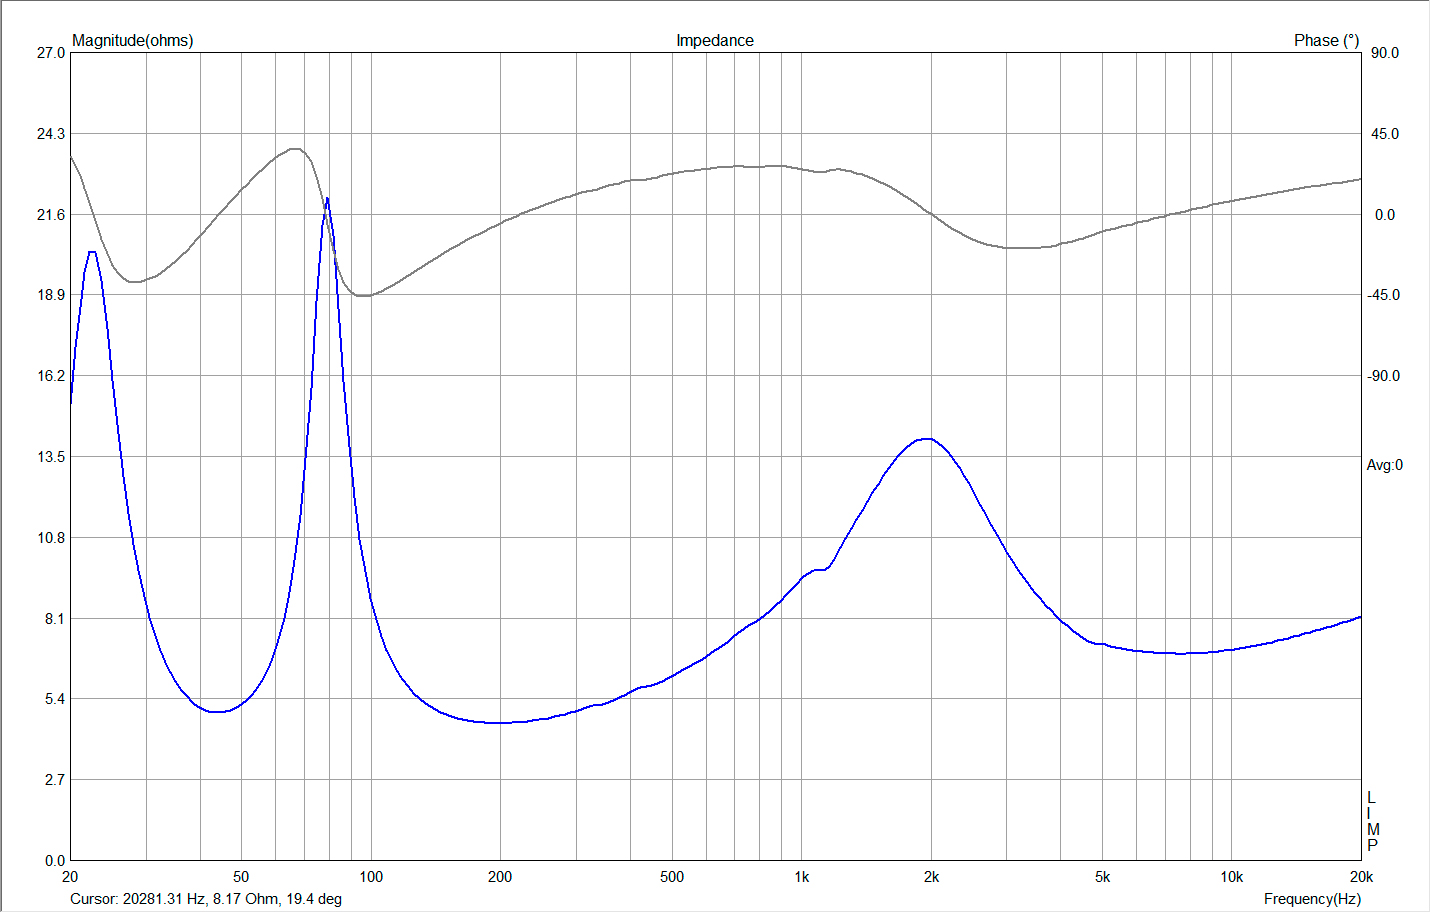The image size is (1430, 912).
Task: Click the Avg:0 indicator
Action: point(1384,465)
